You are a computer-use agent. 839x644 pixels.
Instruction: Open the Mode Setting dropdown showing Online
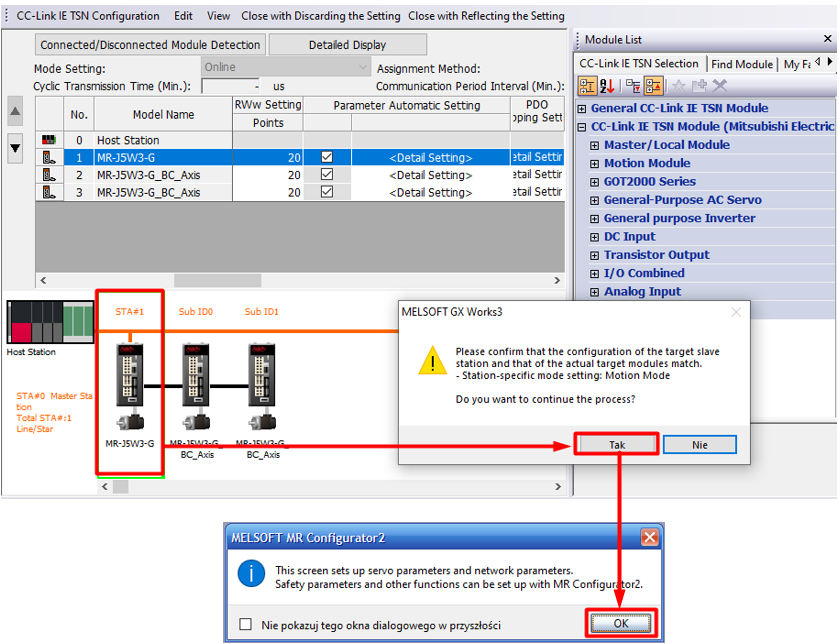(x=286, y=67)
